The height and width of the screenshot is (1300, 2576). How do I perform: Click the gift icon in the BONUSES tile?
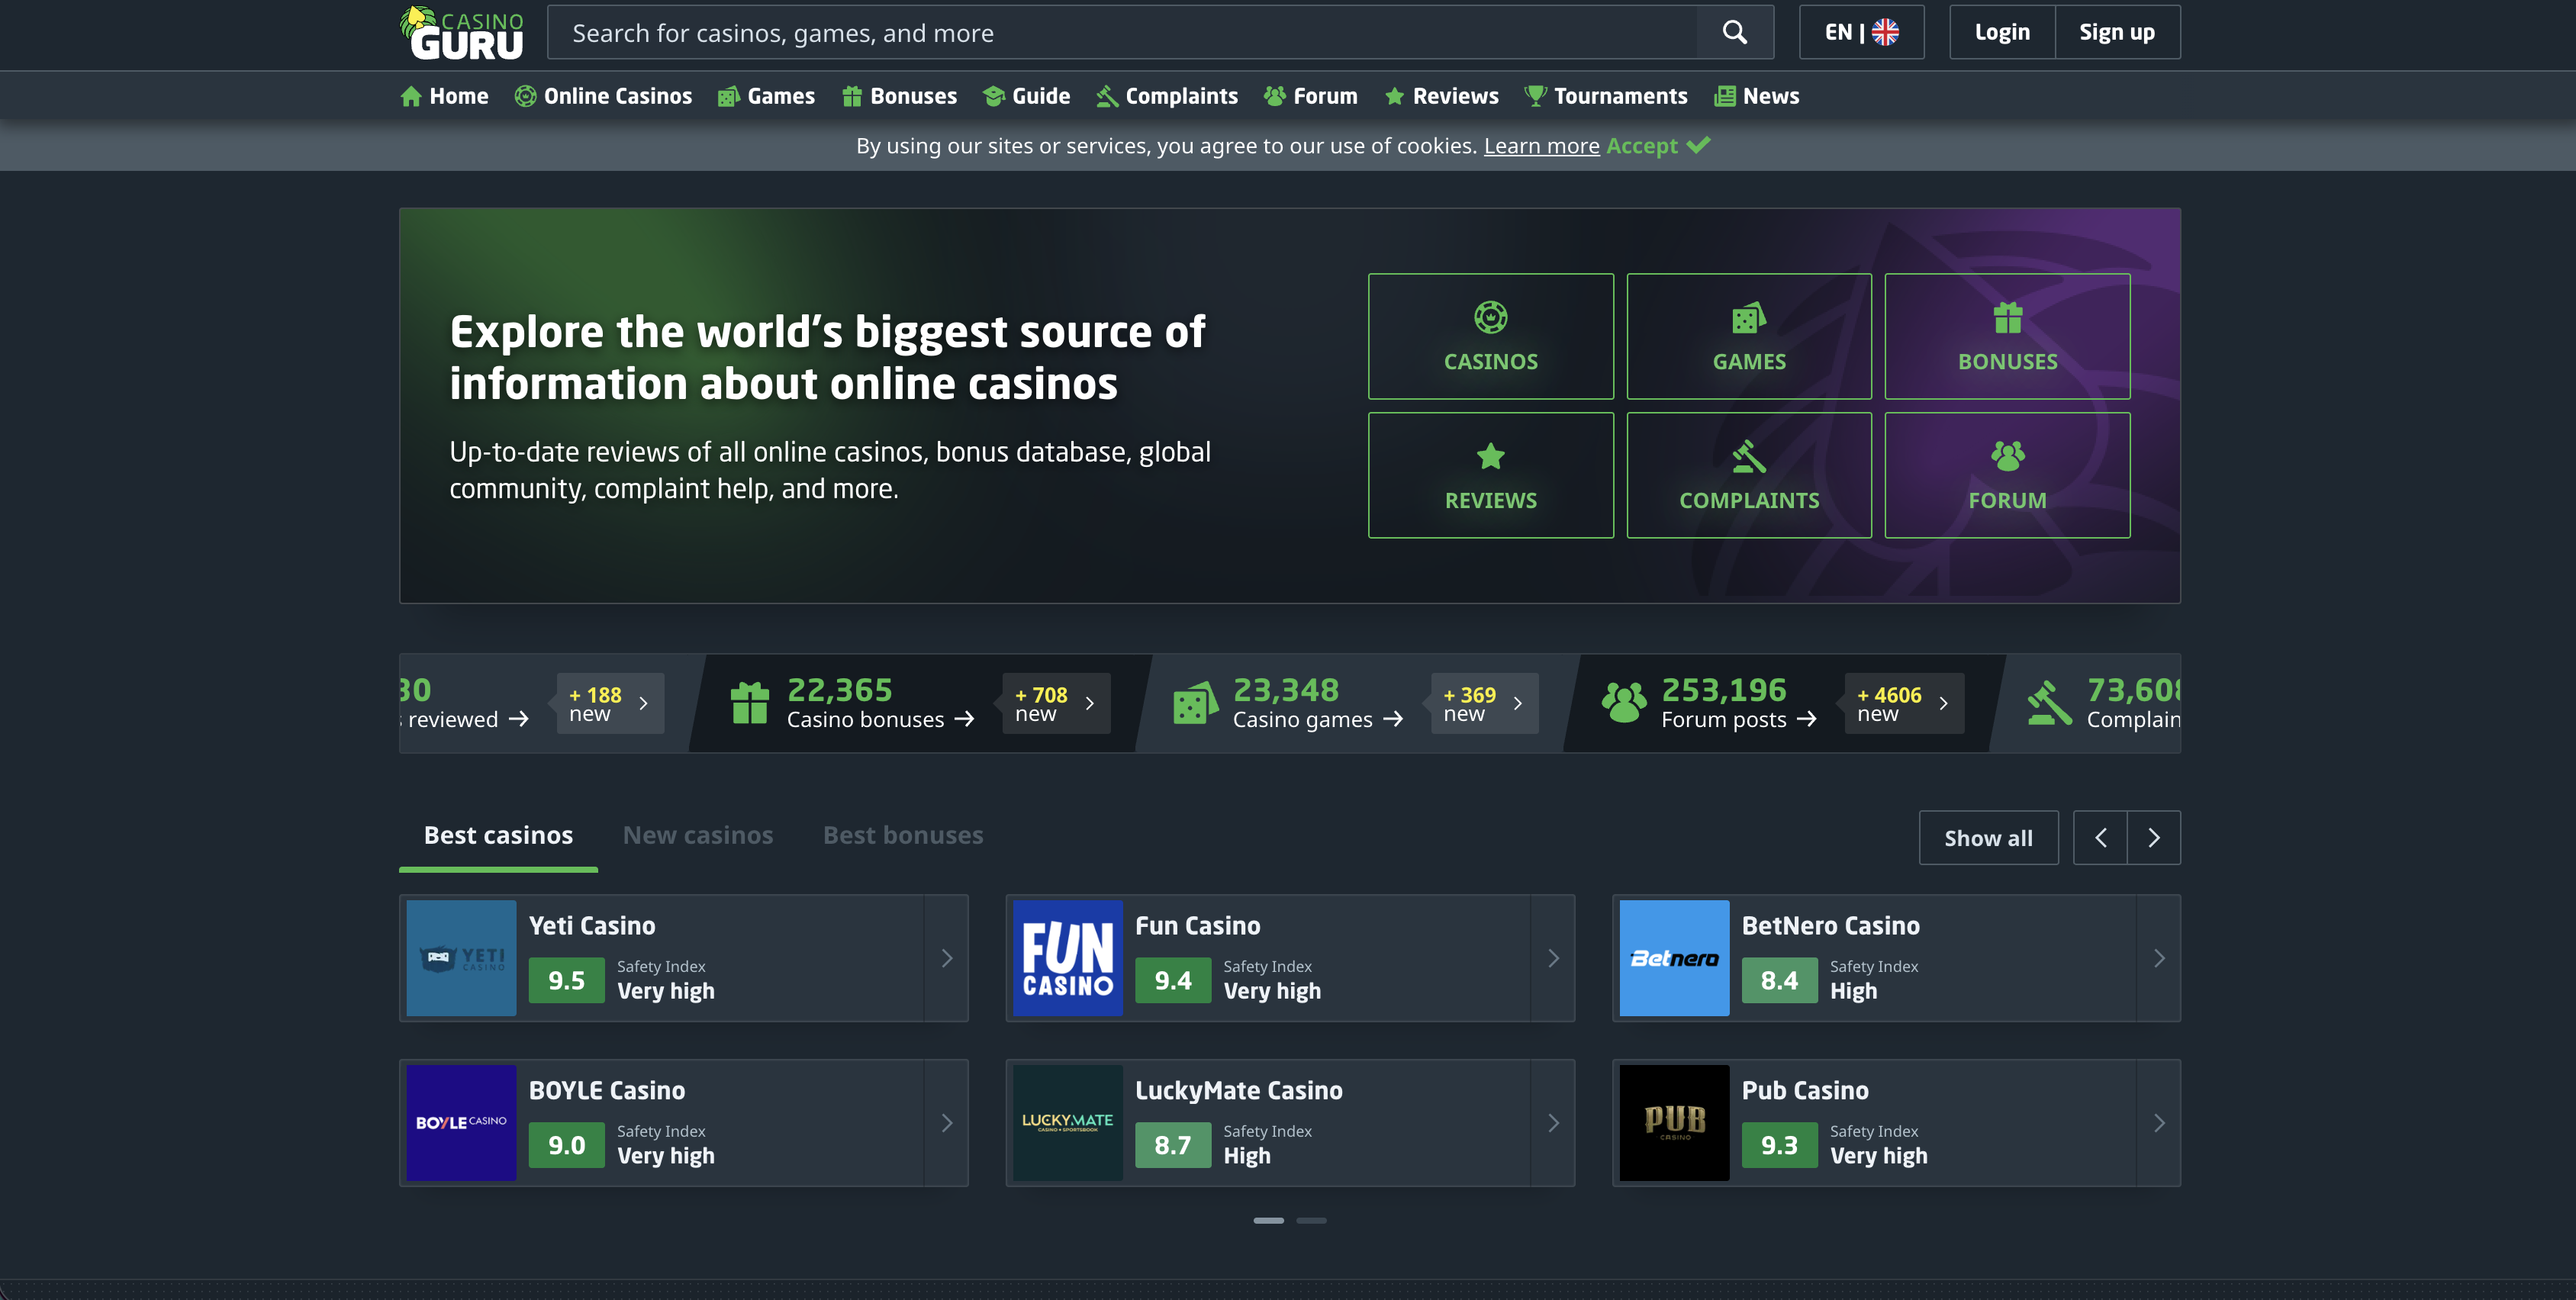pos(2007,317)
